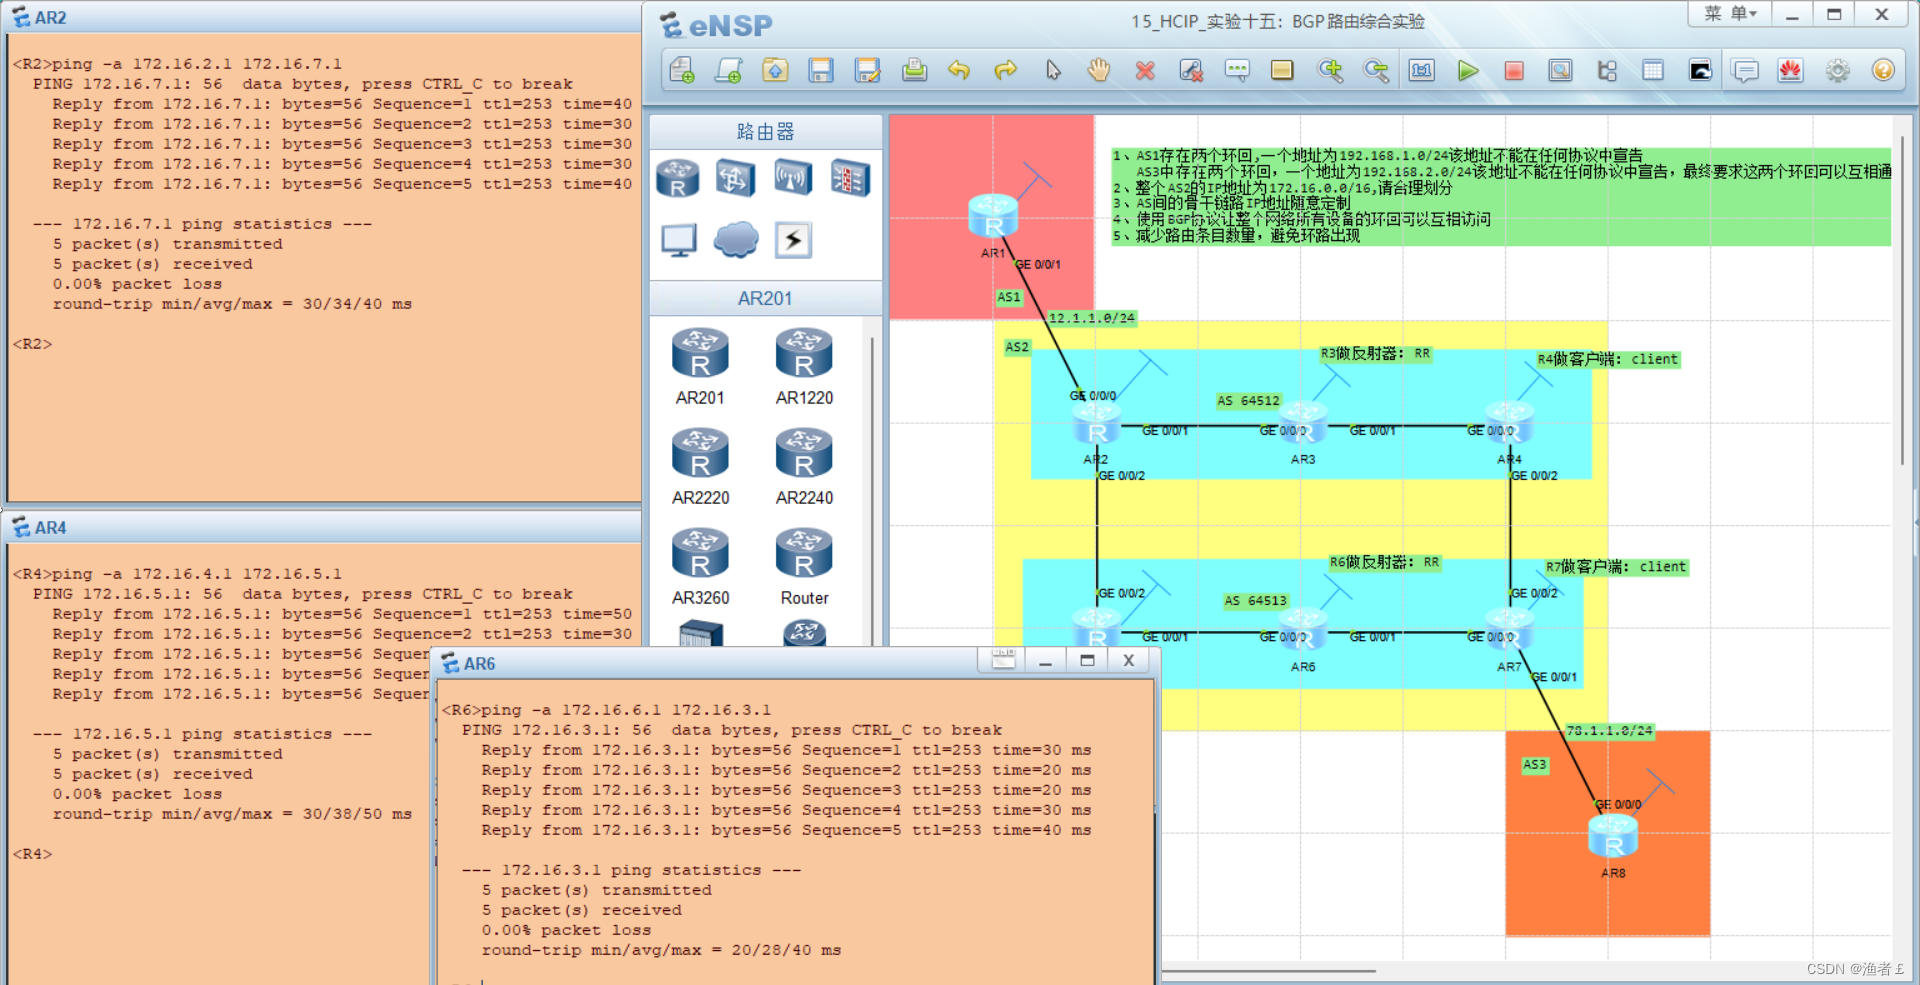Viewport: 1920px width, 985px height.
Task: Minimize the AR6 terminal window
Action: pos(1045,660)
